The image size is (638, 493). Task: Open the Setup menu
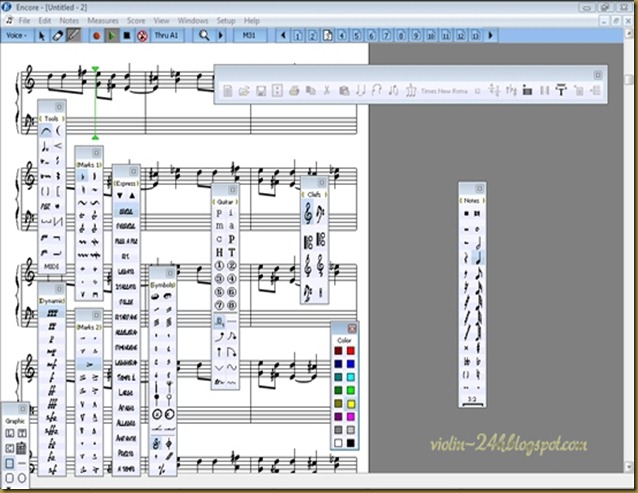tap(226, 20)
